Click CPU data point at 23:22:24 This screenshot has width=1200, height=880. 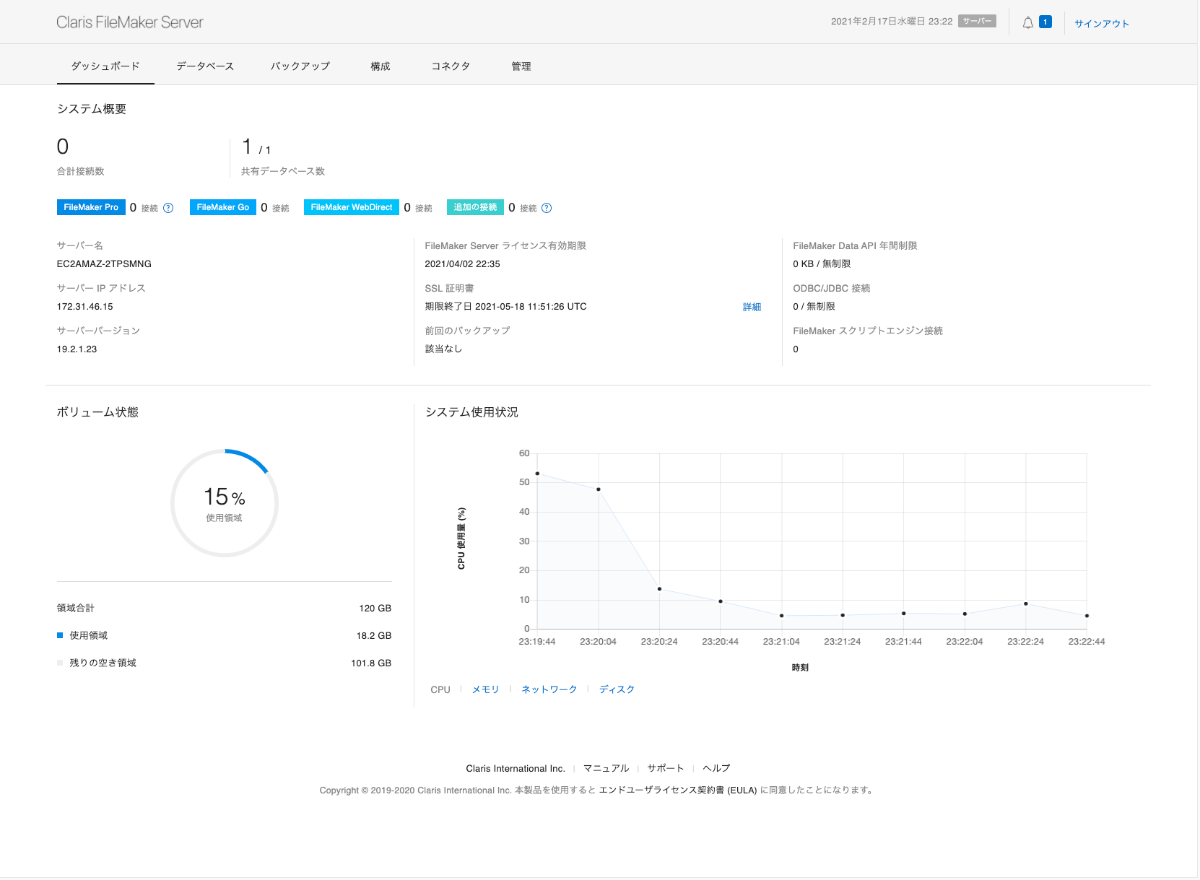pos(1026,604)
